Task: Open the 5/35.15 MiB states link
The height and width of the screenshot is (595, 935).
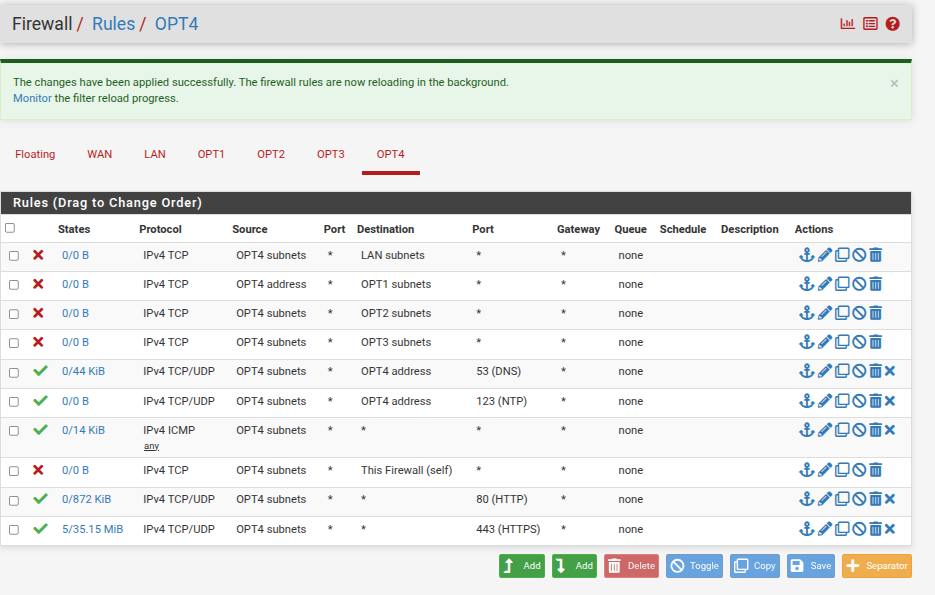Action: (92, 529)
